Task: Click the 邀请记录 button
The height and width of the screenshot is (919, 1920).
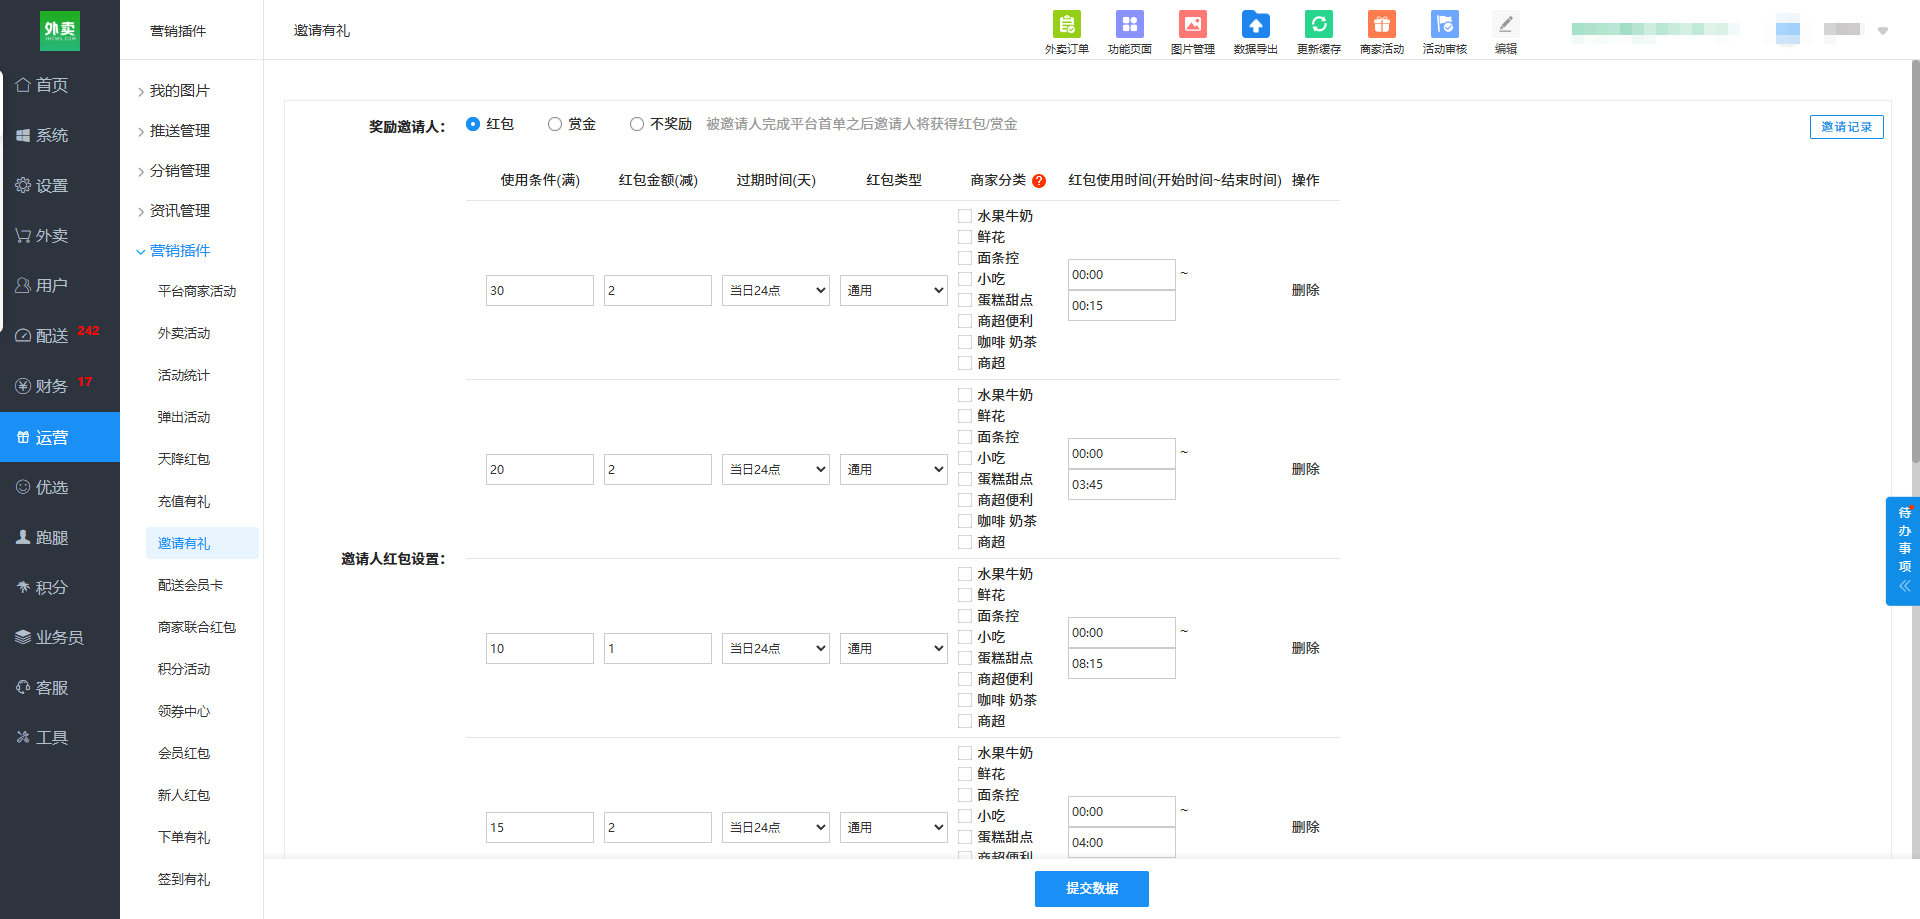Action: coord(1846,127)
